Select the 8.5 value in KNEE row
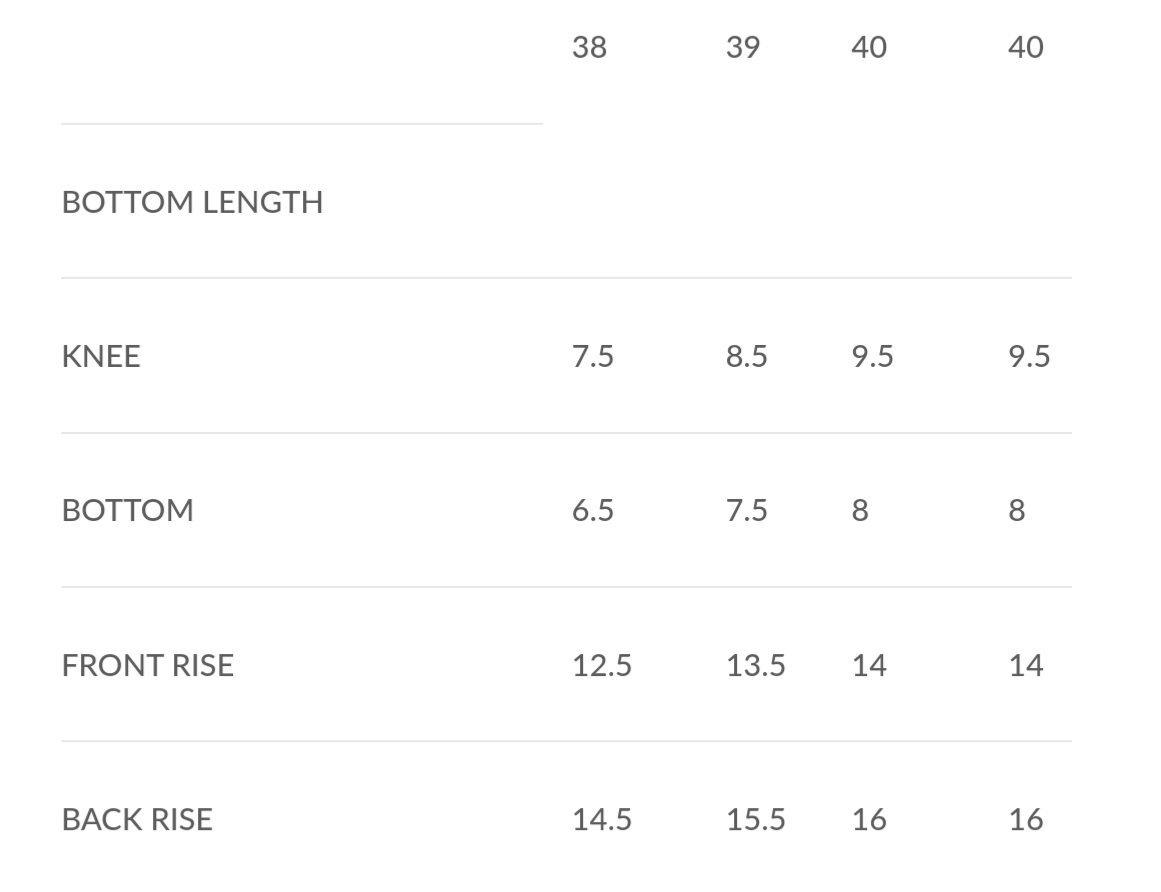 point(746,356)
